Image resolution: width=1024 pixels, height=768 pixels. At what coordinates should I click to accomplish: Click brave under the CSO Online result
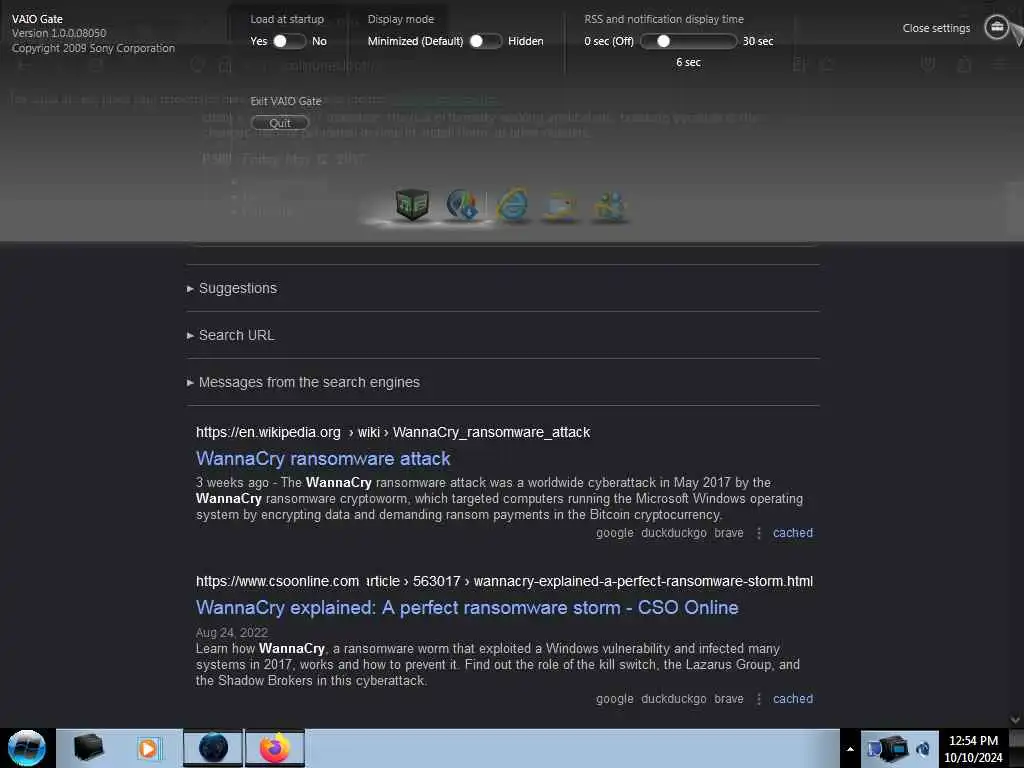tap(729, 699)
